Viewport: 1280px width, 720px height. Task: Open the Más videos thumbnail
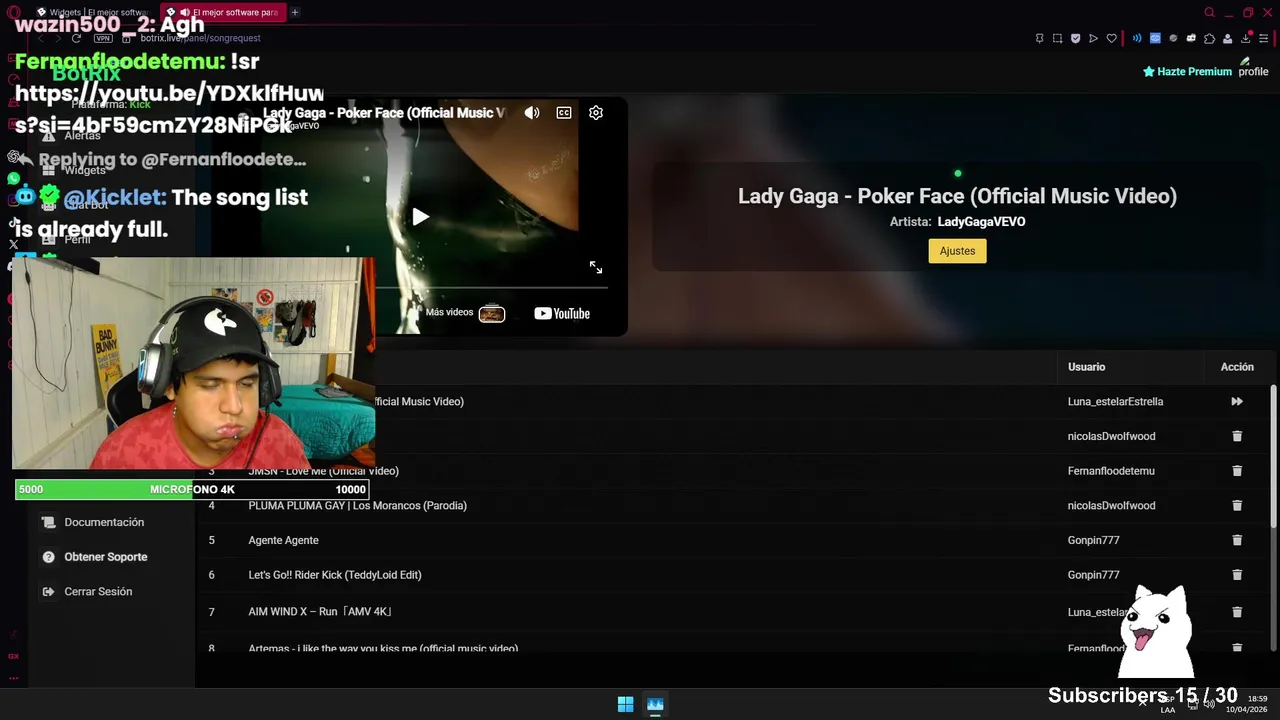[x=492, y=314]
